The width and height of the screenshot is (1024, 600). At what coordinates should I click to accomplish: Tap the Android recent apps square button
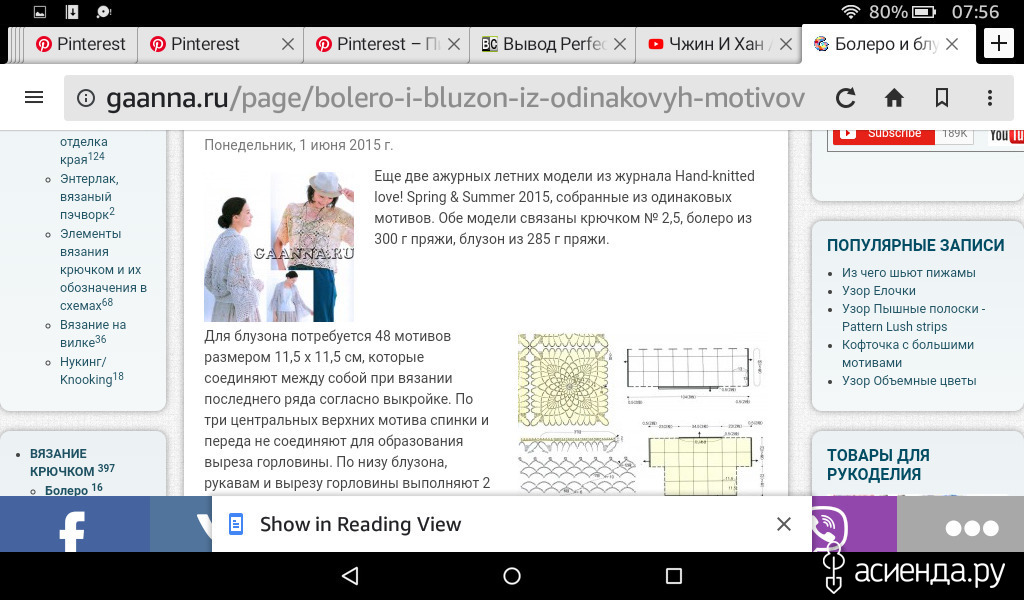coord(673,575)
